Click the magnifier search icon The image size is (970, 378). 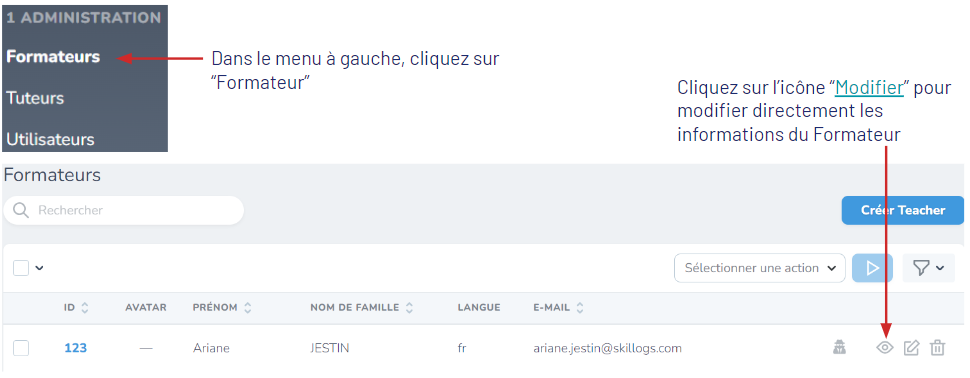(x=21, y=210)
